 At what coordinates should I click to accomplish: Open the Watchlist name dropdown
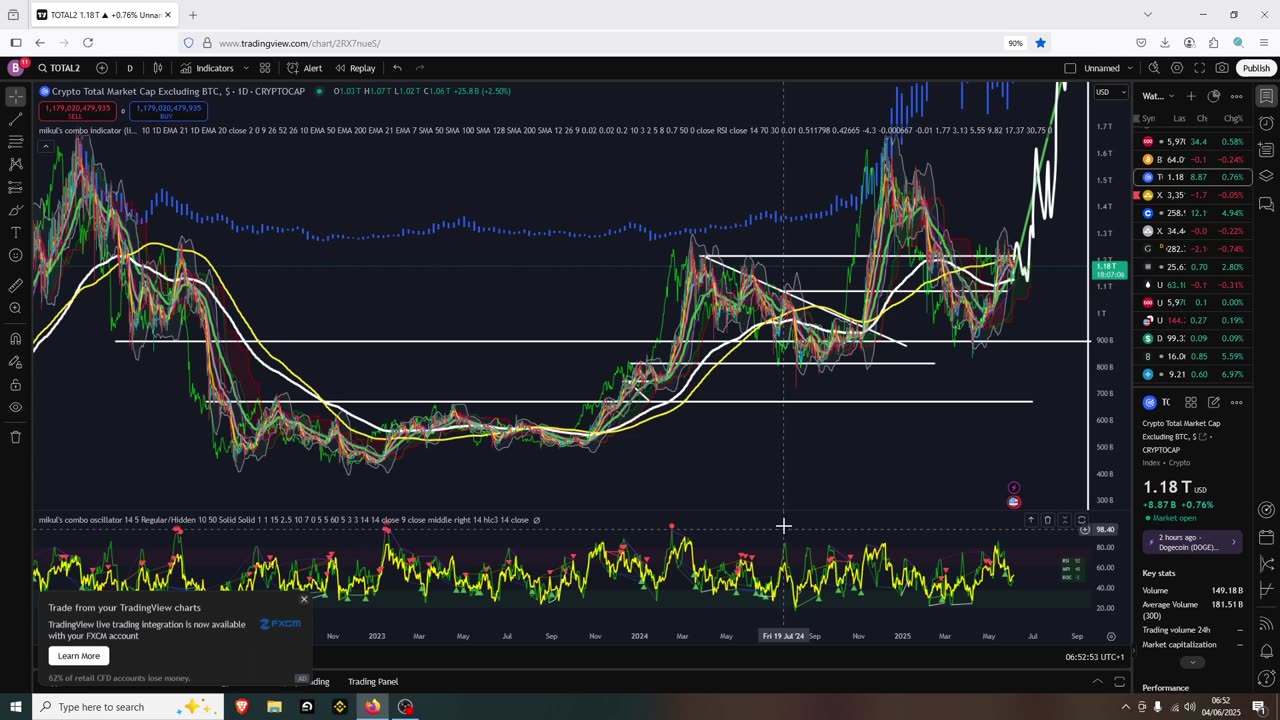[x=1158, y=96]
